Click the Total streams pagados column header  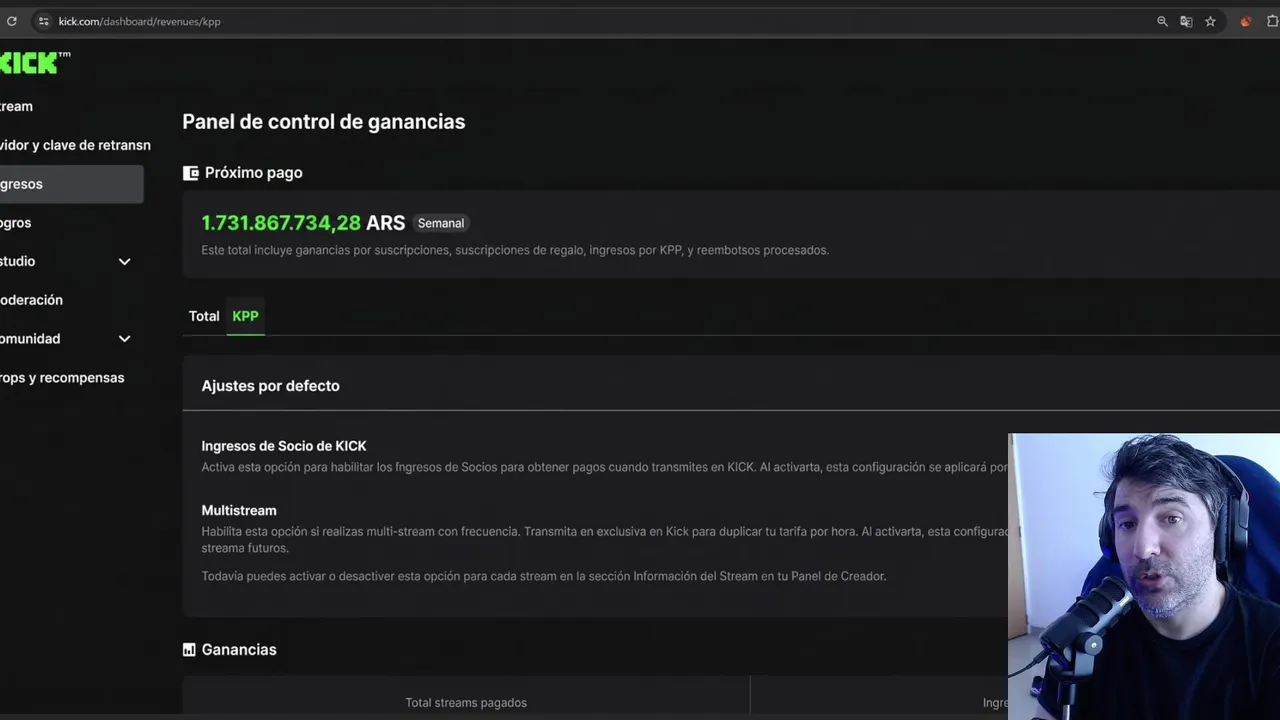[x=466, y=703]
